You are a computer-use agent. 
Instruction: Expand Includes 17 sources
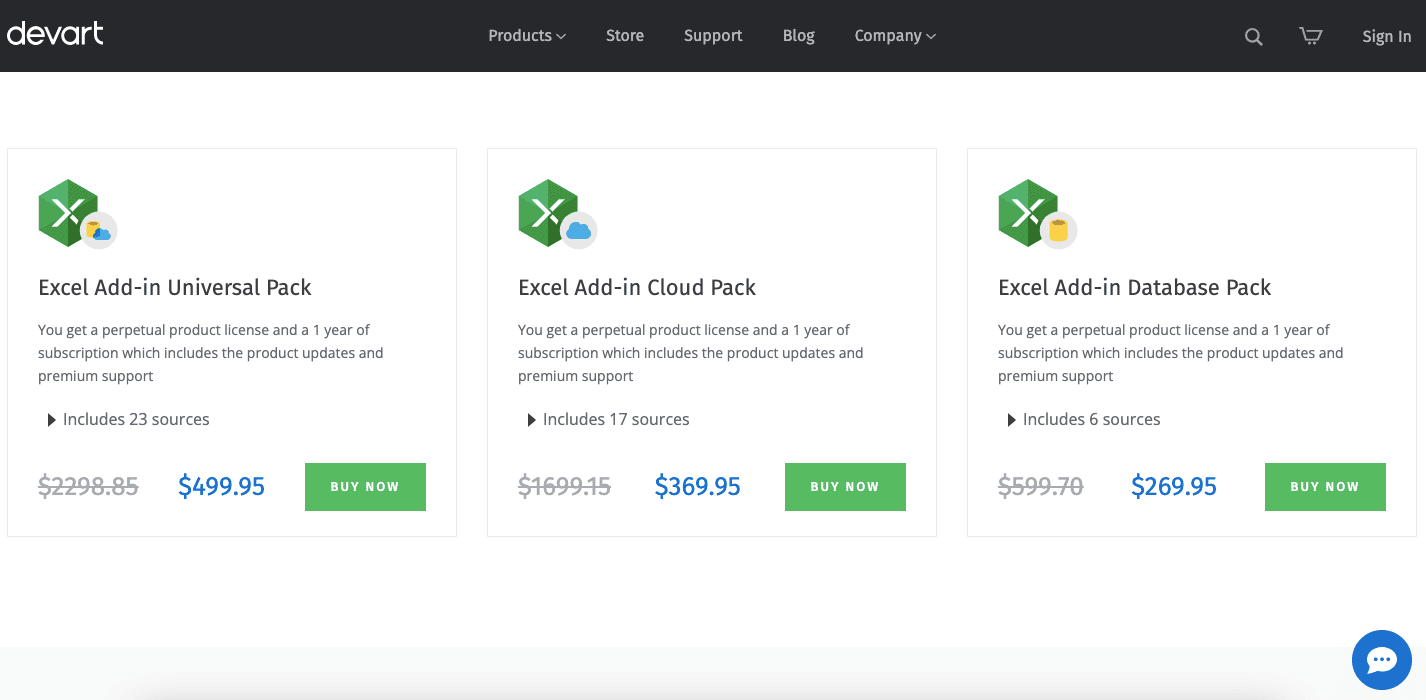pyautogui.click(x=608, y=420)
